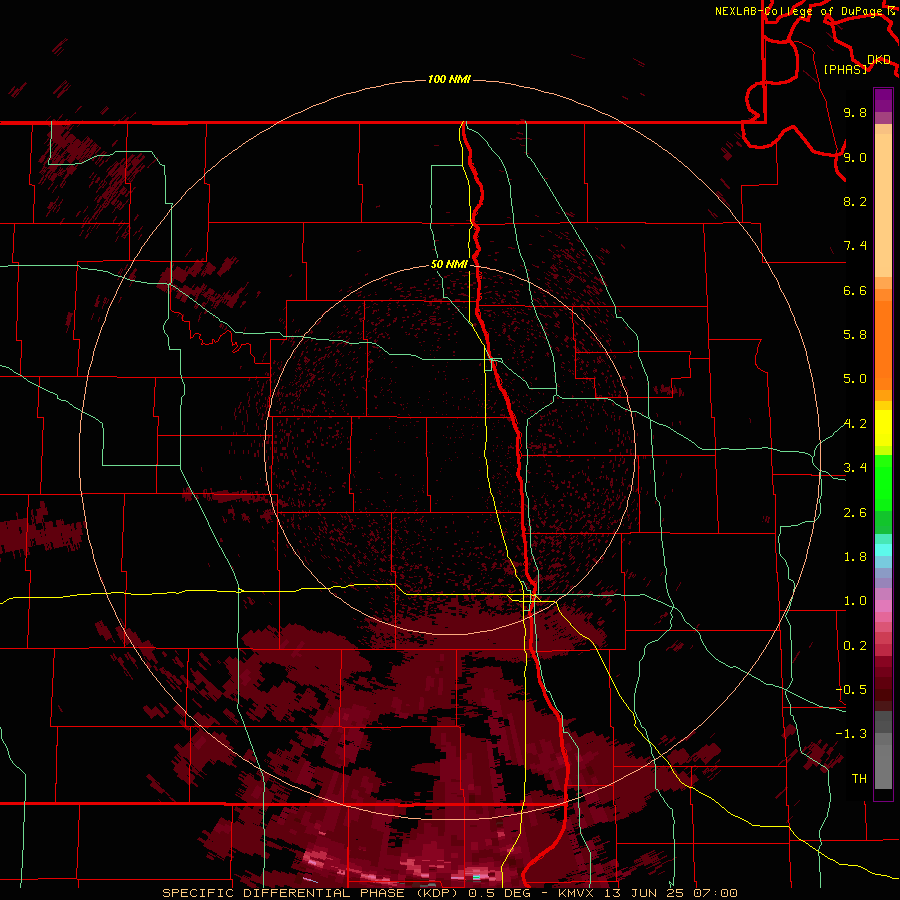Click the NEXLAB-College of DuPage label
Viewport: 900px width, 900px height.
click(x=798, y=11)
